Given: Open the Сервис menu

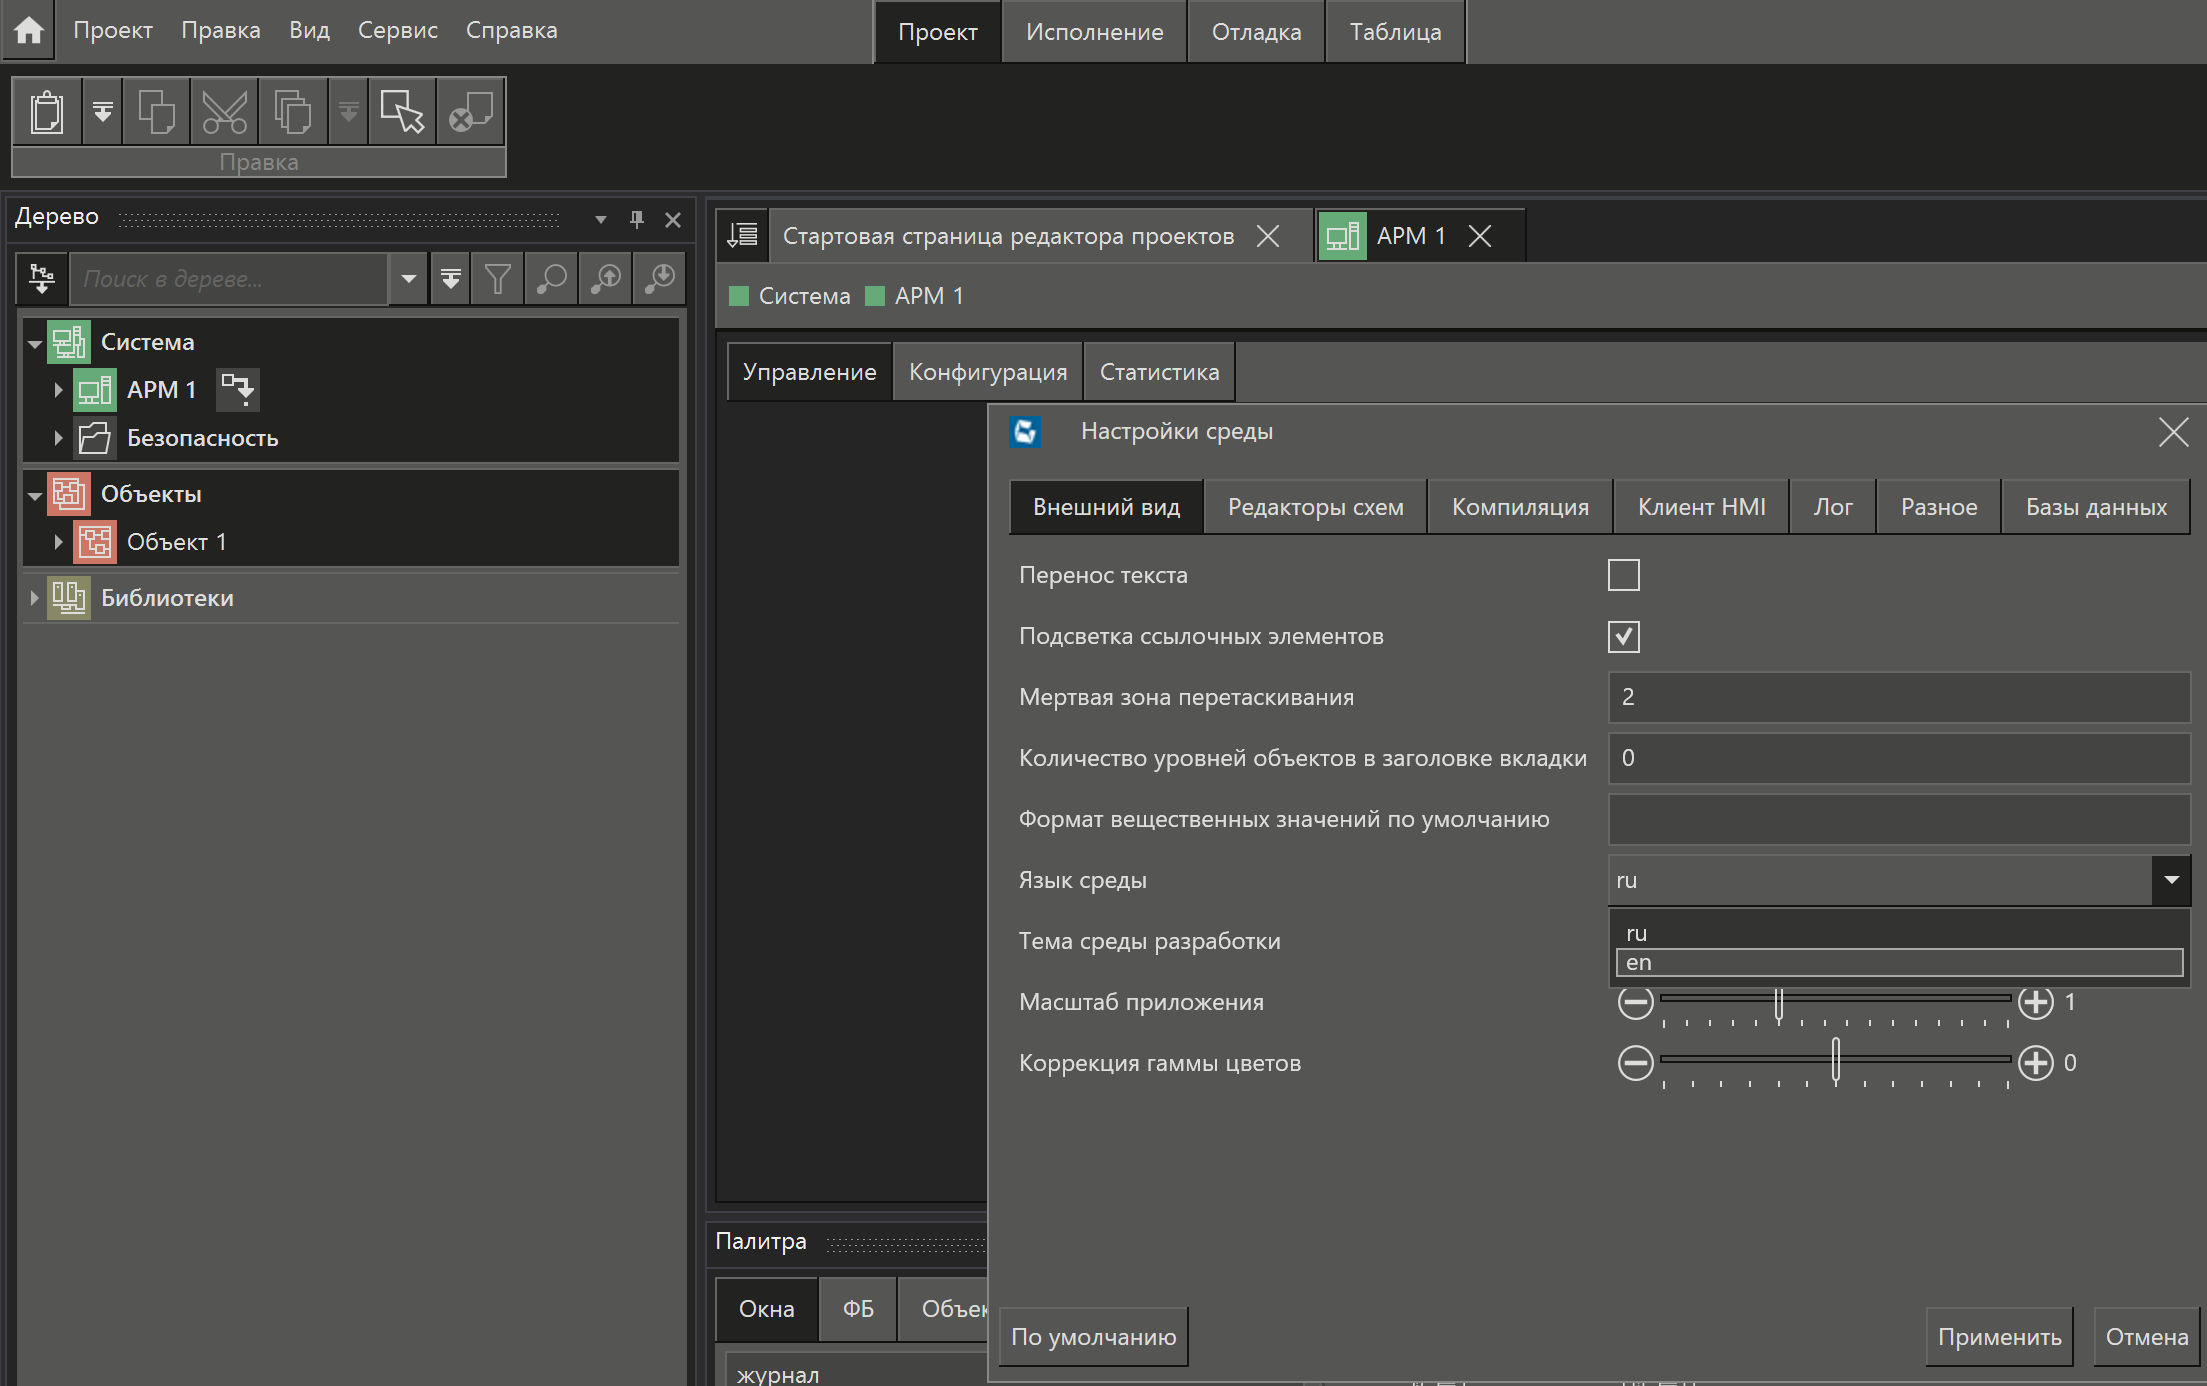Looking at the screenshot, I should point(397,30).
